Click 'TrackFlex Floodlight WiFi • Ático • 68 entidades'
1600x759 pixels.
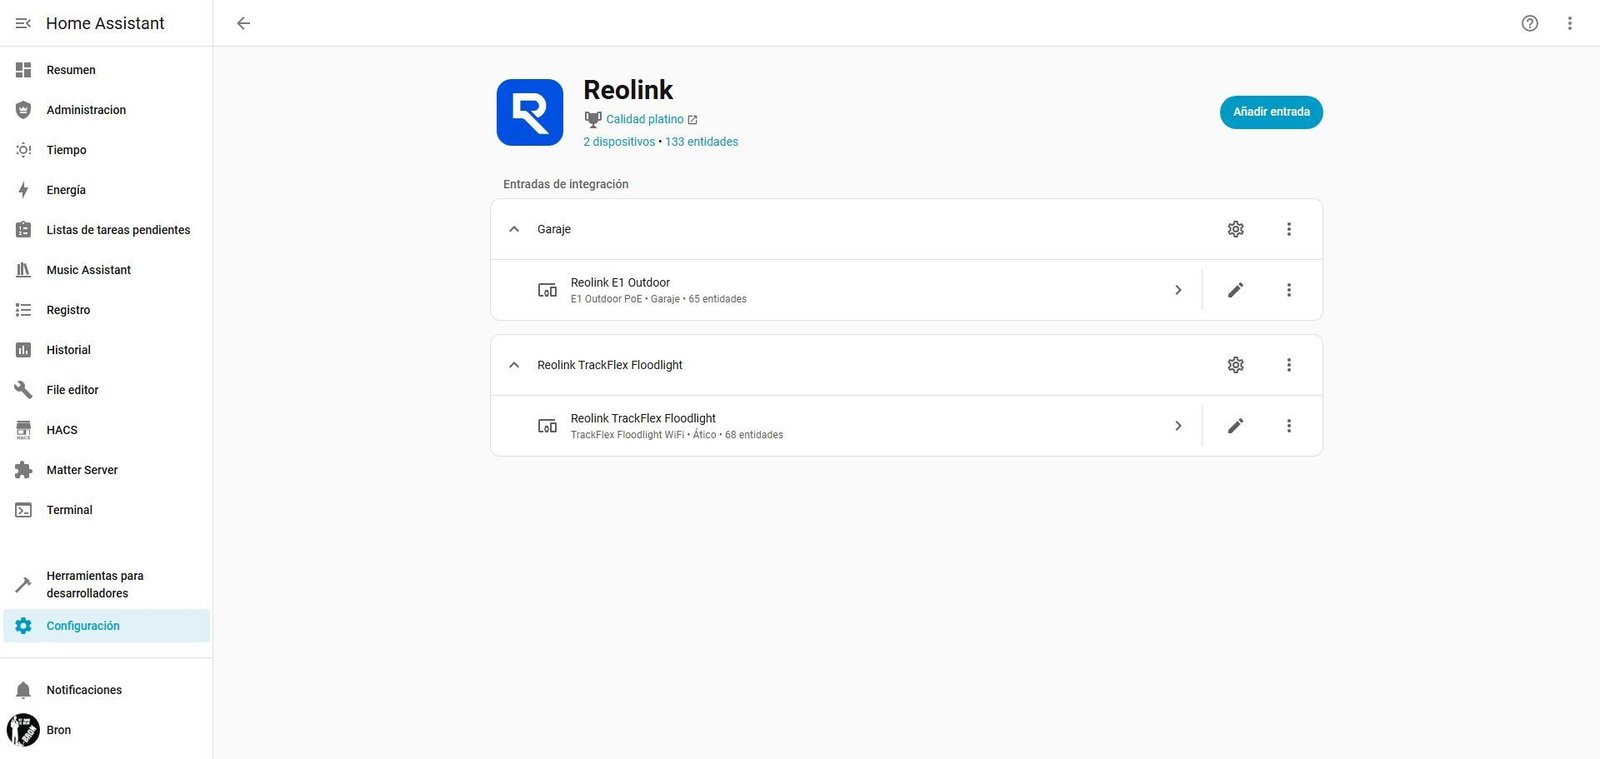[x=677, y=435]
